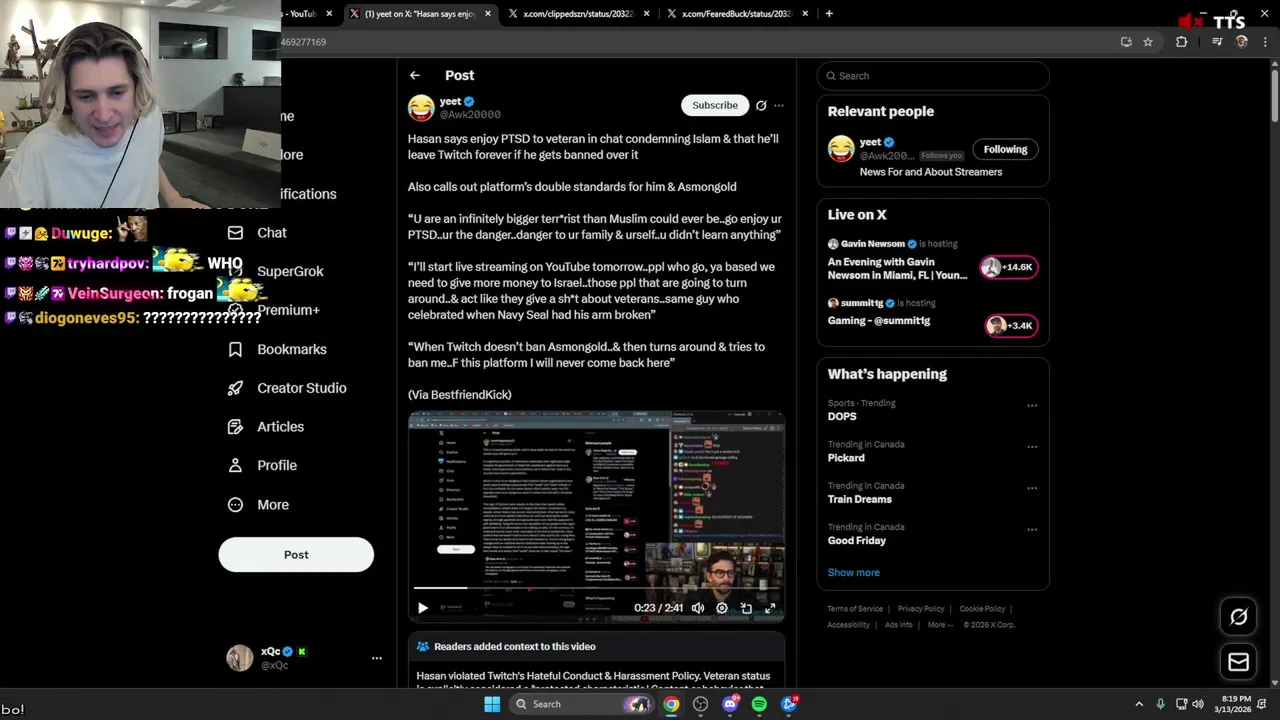The height and width of the screenshot is (720, 1280).
Task: Play the embedded video
Action: coord(422,608)
